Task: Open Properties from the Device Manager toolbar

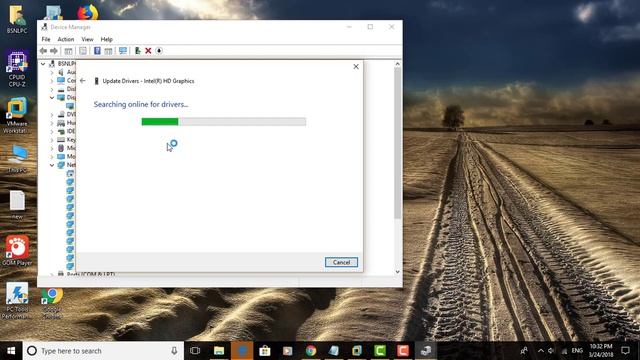Action: click(x=83, y=51)
